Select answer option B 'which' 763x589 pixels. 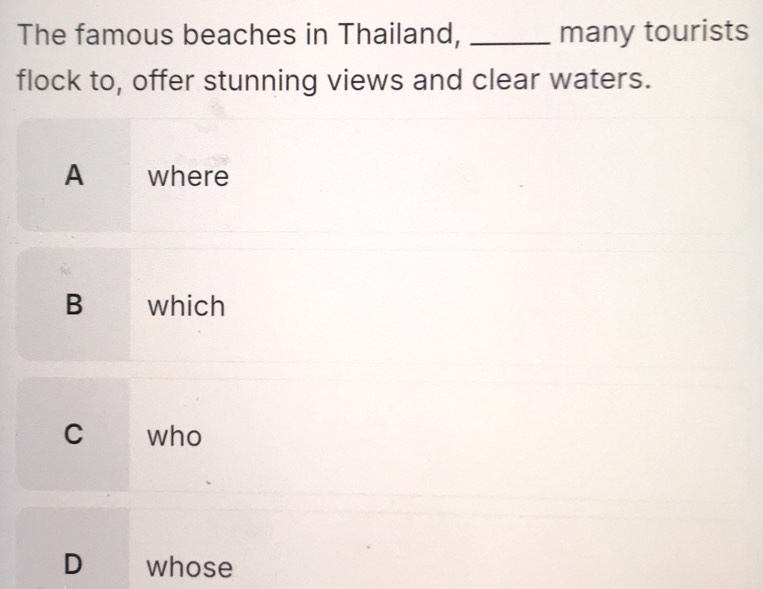[390, 306]
